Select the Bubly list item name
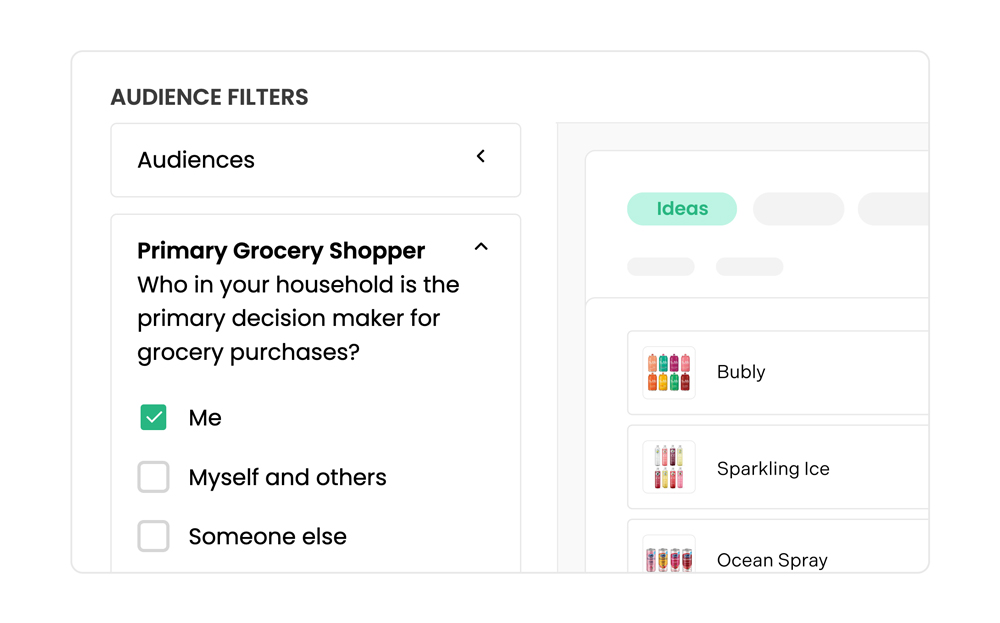 point(741,372)
